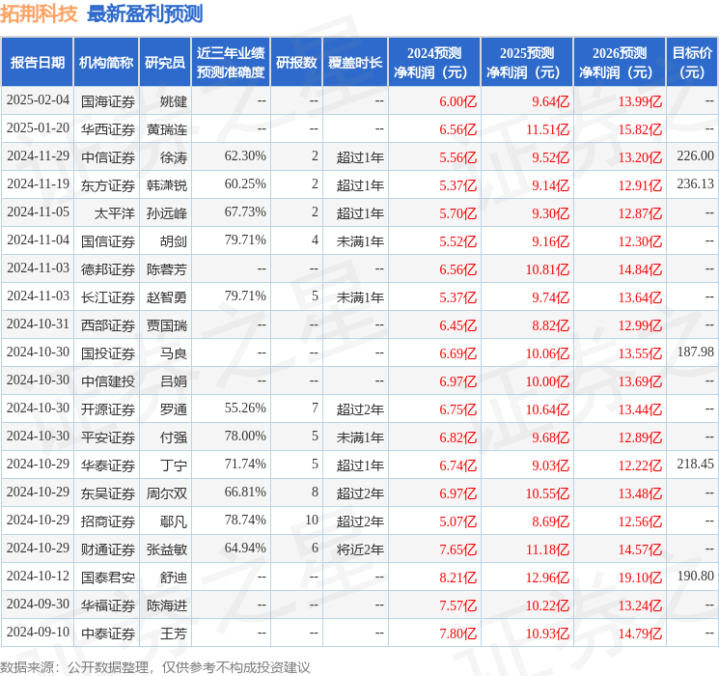Select the 国海证券 institution cell
Screen dimensions: 719x676
[108, 101]
